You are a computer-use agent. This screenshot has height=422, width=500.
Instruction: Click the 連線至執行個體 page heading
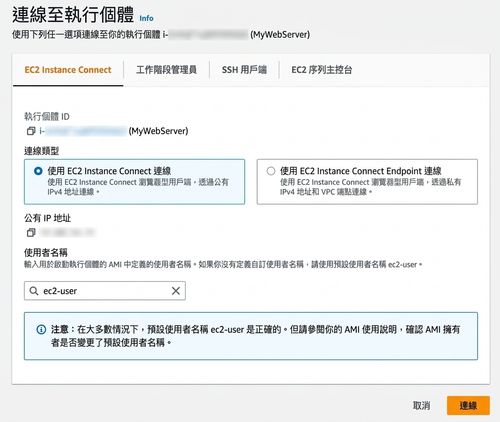pyautogui.click(x=73, y=15)
